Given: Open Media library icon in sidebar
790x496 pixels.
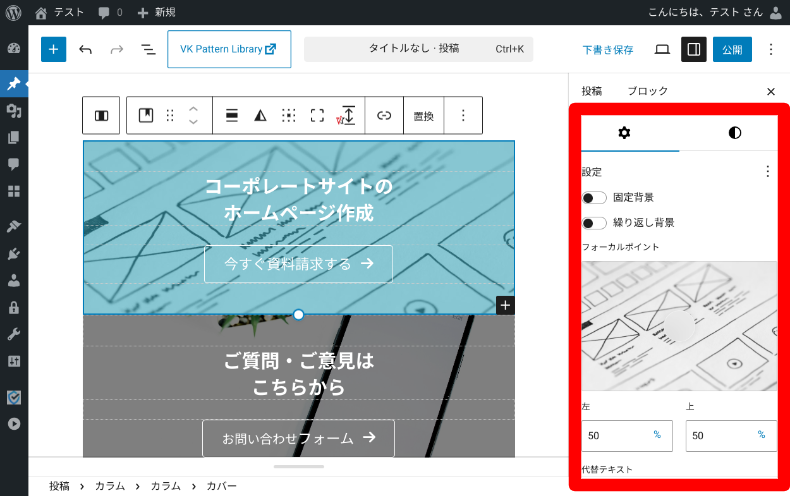Looking at the screenshot, I should tap(14, 110).
